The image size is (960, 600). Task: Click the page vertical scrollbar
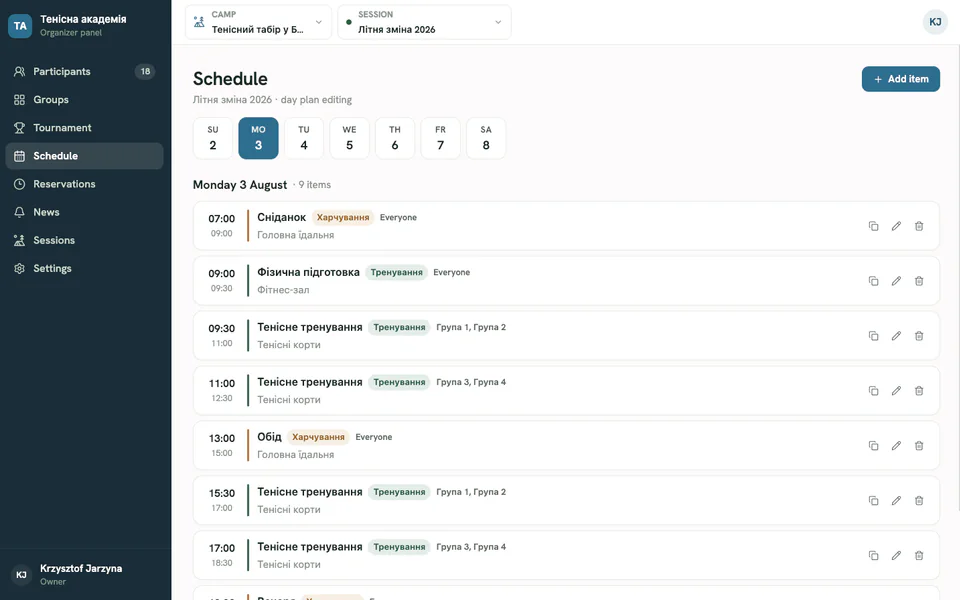(957, 278)
